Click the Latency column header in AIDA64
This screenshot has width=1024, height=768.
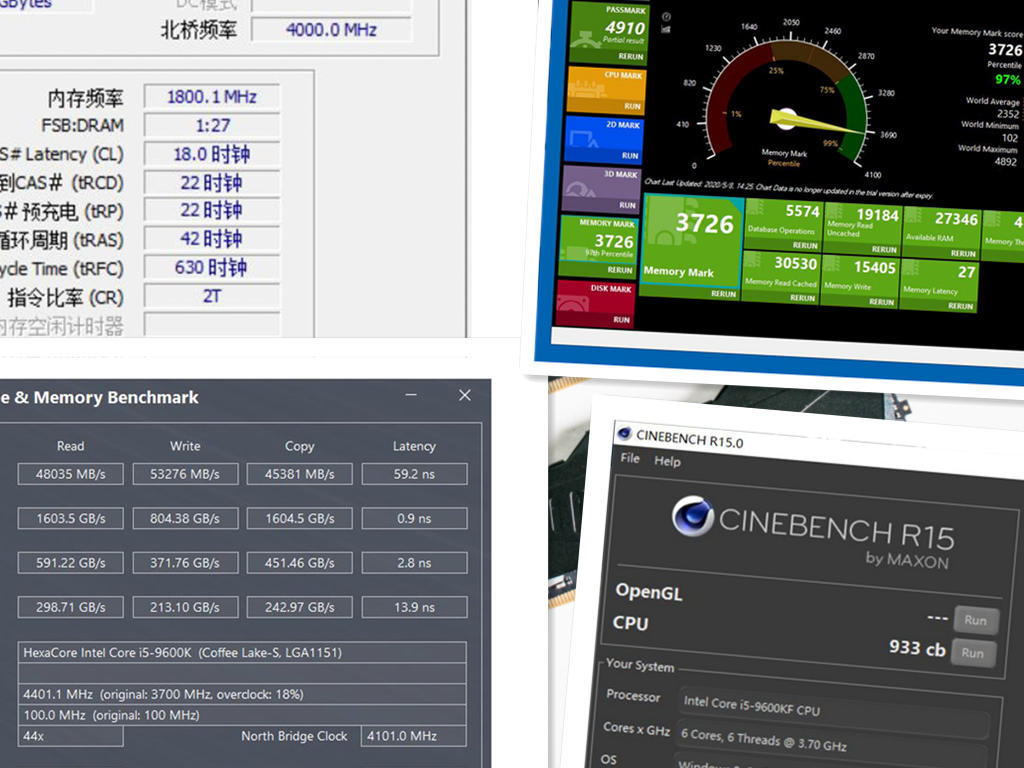click(414, 446)
